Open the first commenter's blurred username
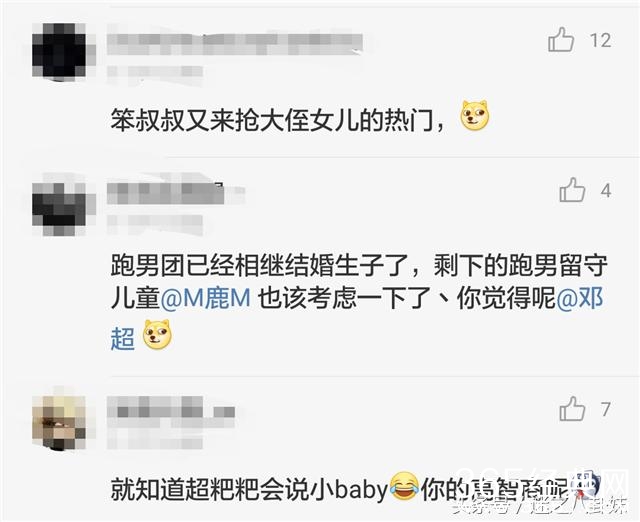The height and width of the screenshot is (522, 640). [235, 44]
